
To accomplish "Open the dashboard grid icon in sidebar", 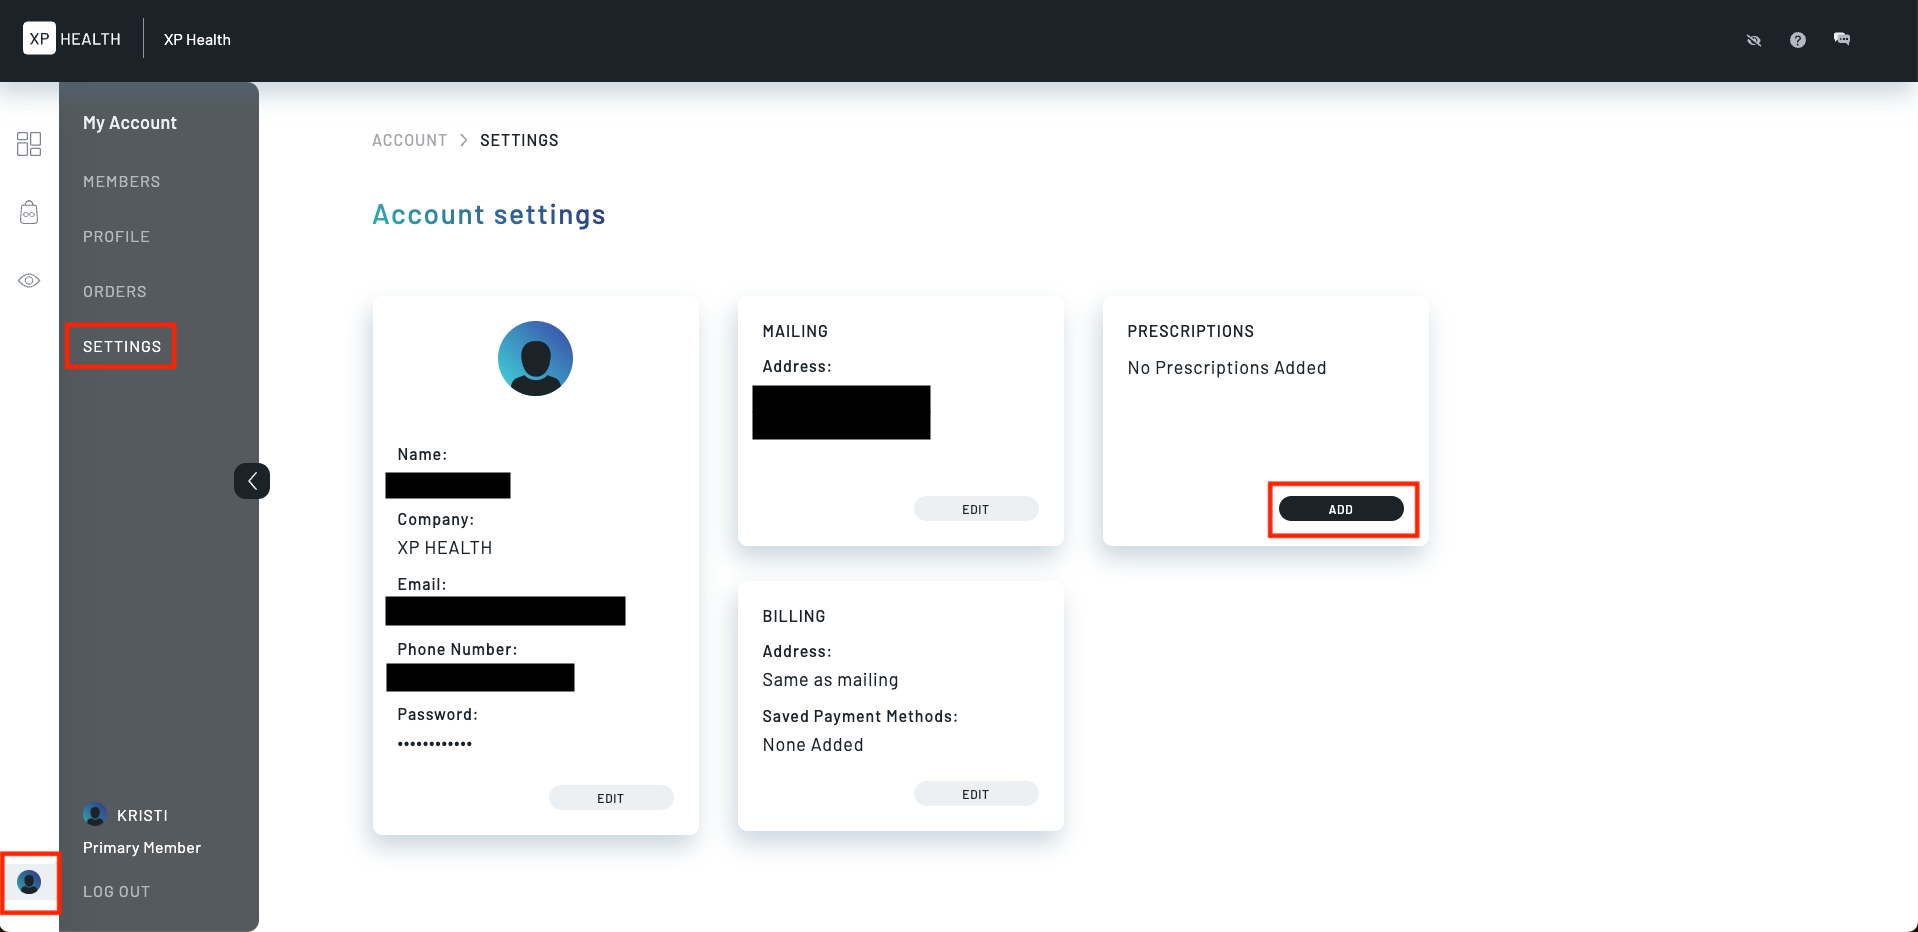I will click(29, 144).
